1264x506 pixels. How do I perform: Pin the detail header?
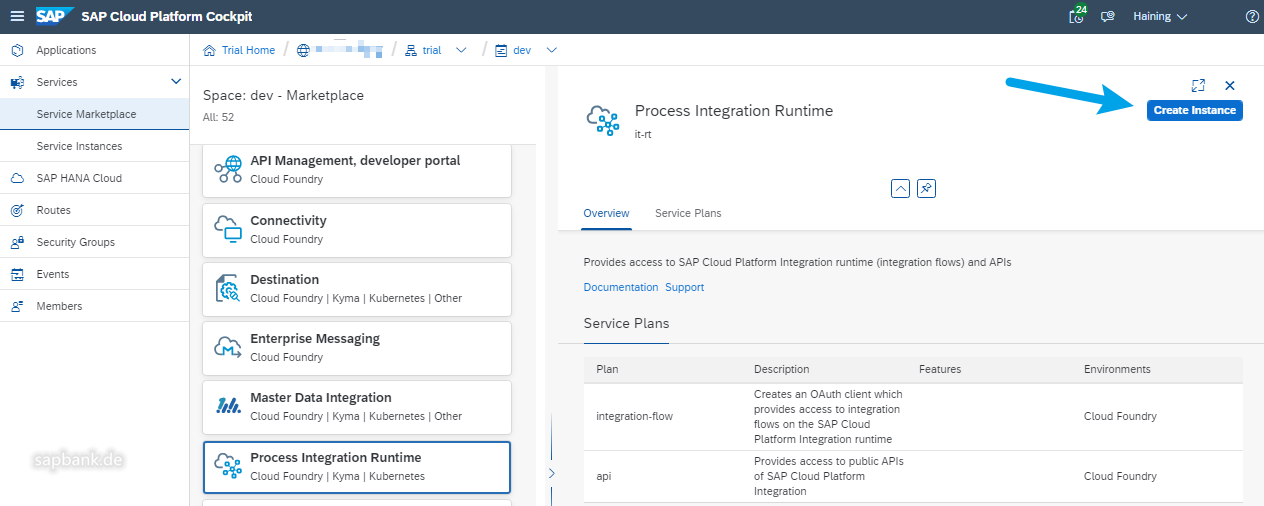tap(926, 188)
